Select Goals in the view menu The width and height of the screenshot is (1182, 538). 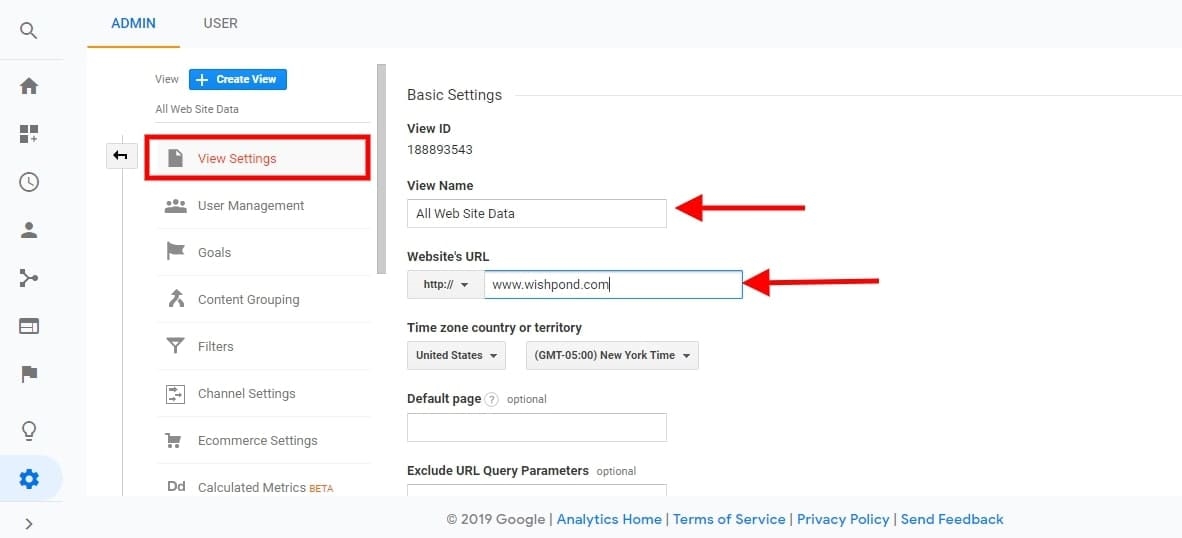(x=214, y=253)
